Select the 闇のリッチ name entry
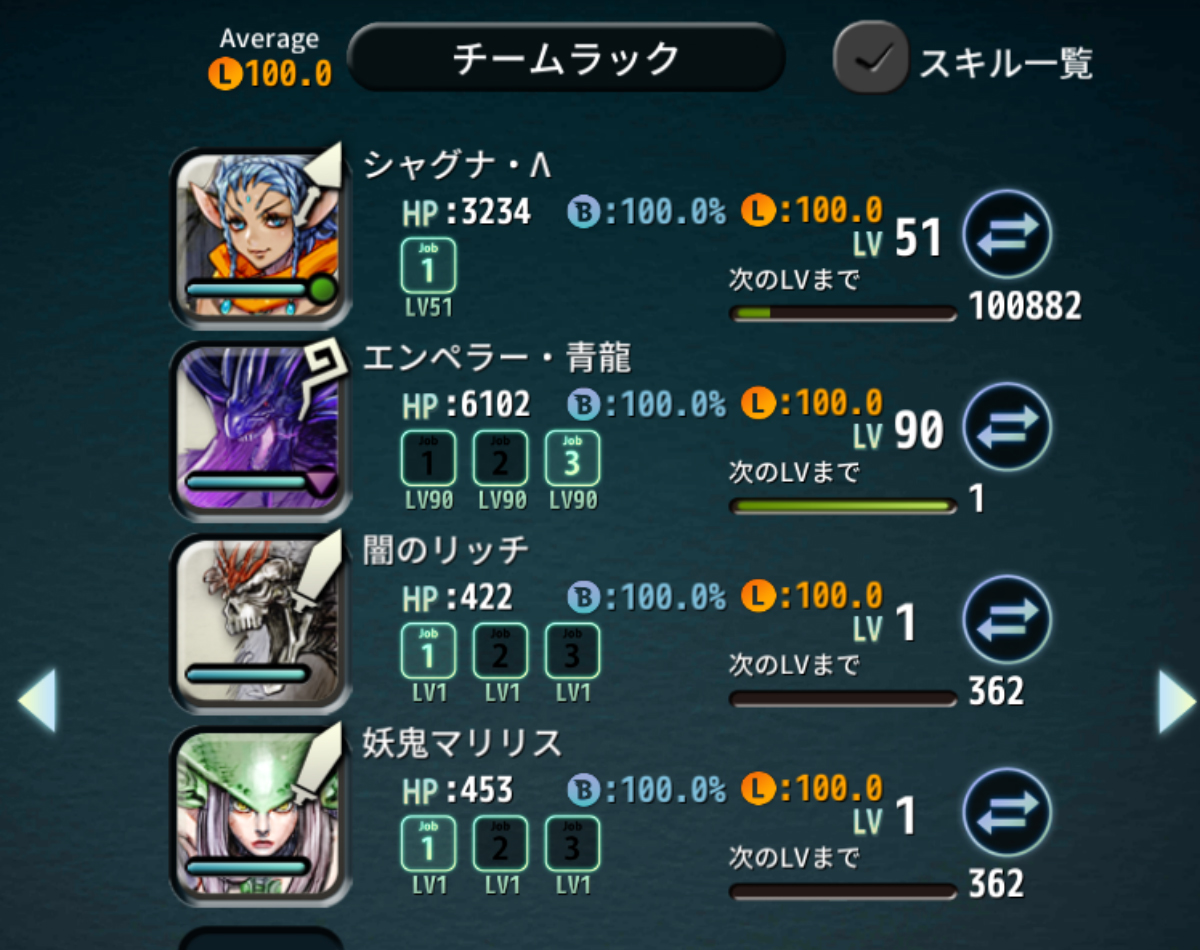1200x950 pixels. (x=446, y=550)
